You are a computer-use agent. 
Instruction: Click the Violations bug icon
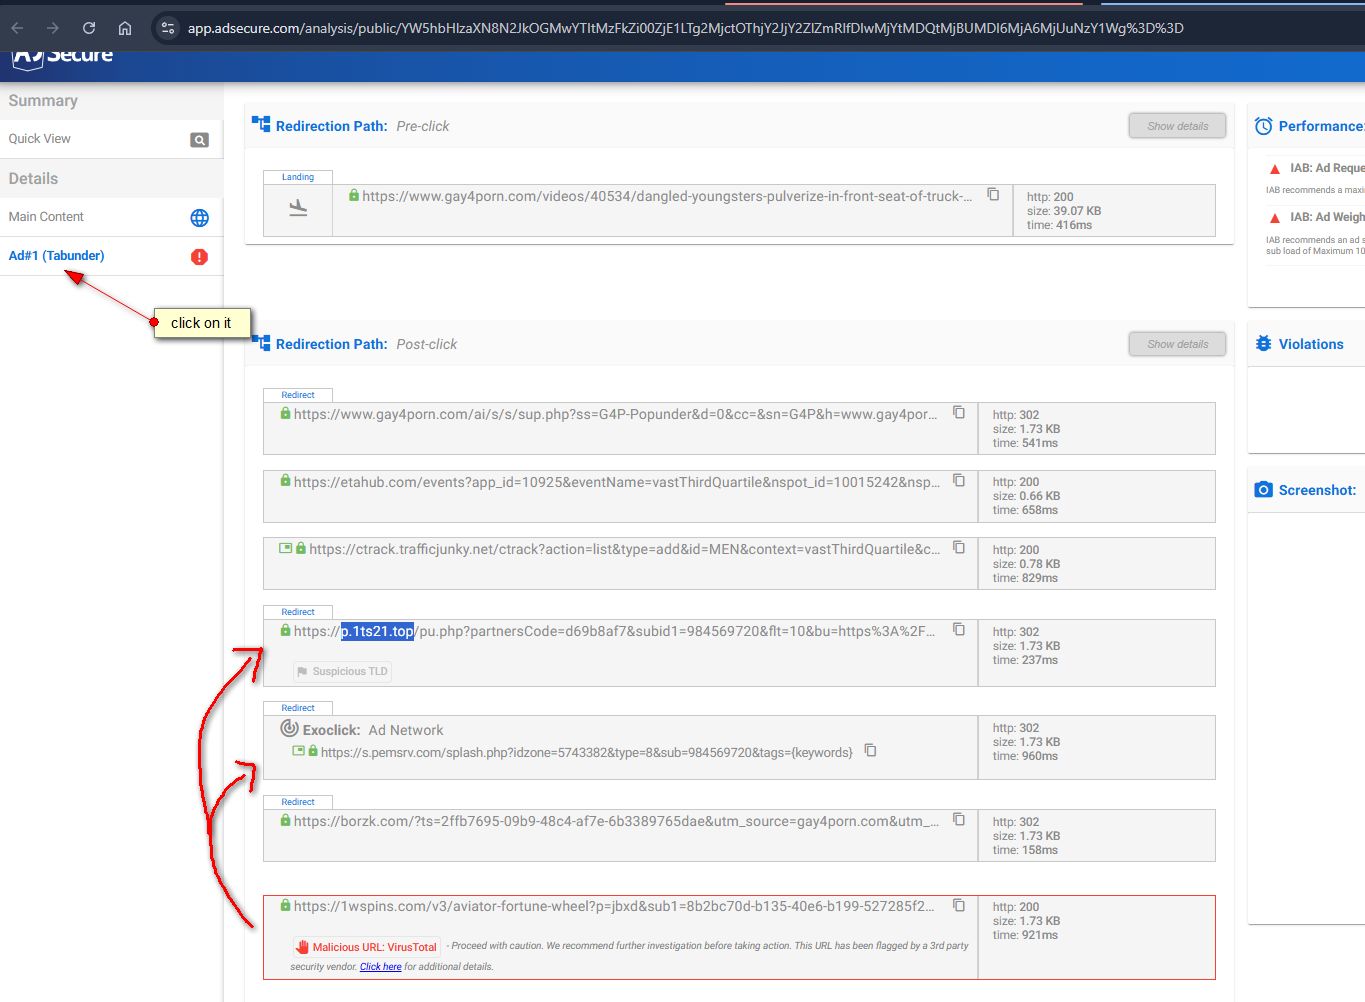coord(1264,344)
